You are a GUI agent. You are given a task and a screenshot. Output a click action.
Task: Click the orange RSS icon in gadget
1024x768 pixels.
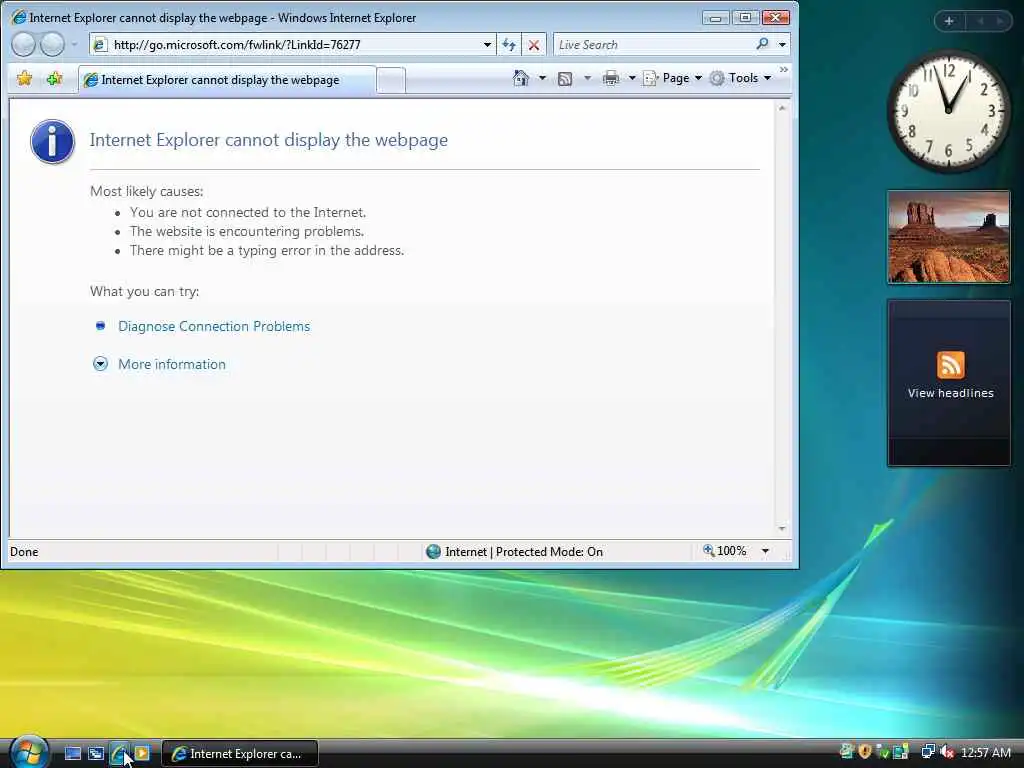[x=950, y=364]
